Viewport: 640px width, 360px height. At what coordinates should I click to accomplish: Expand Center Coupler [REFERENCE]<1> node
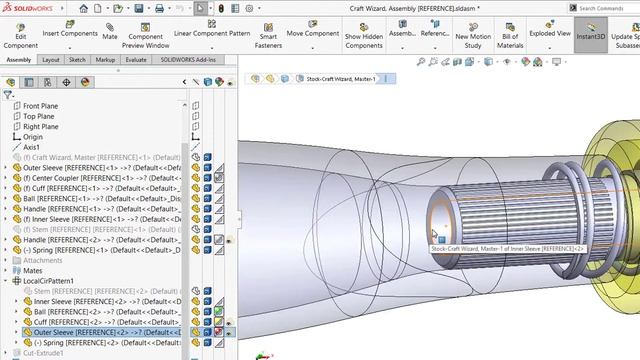tap(5, 178)
